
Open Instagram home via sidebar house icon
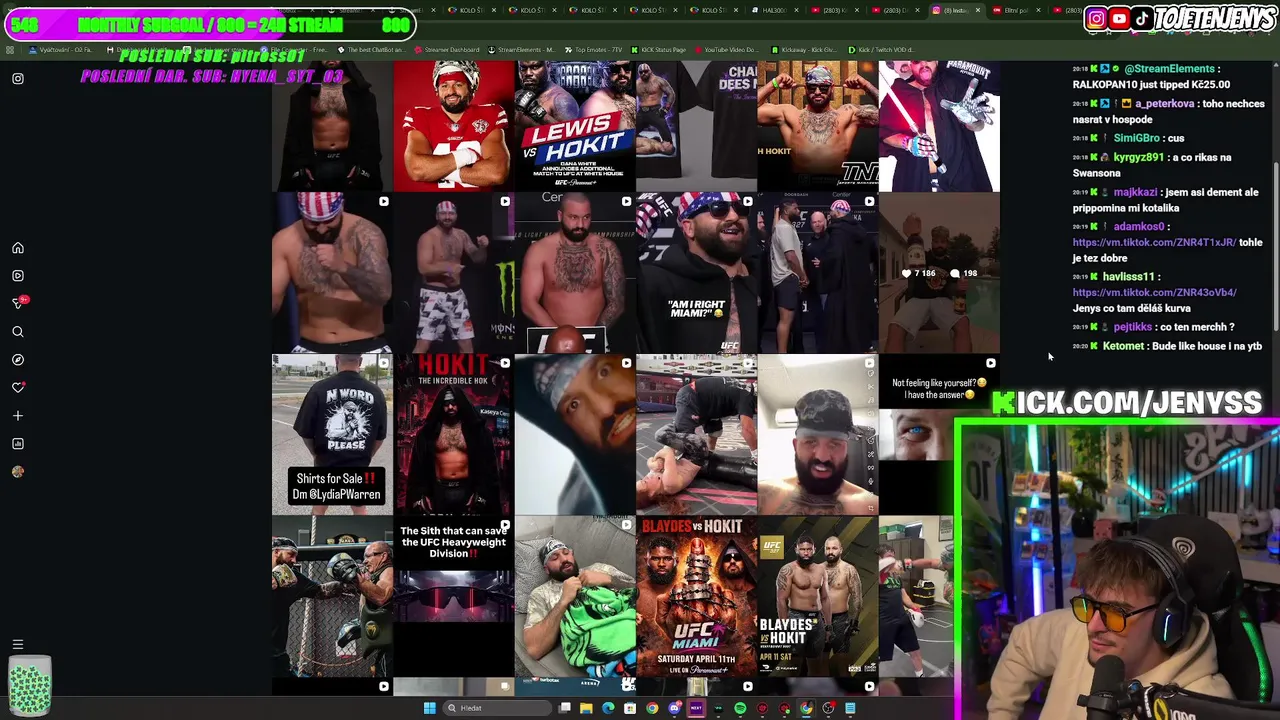pos(17,248)
